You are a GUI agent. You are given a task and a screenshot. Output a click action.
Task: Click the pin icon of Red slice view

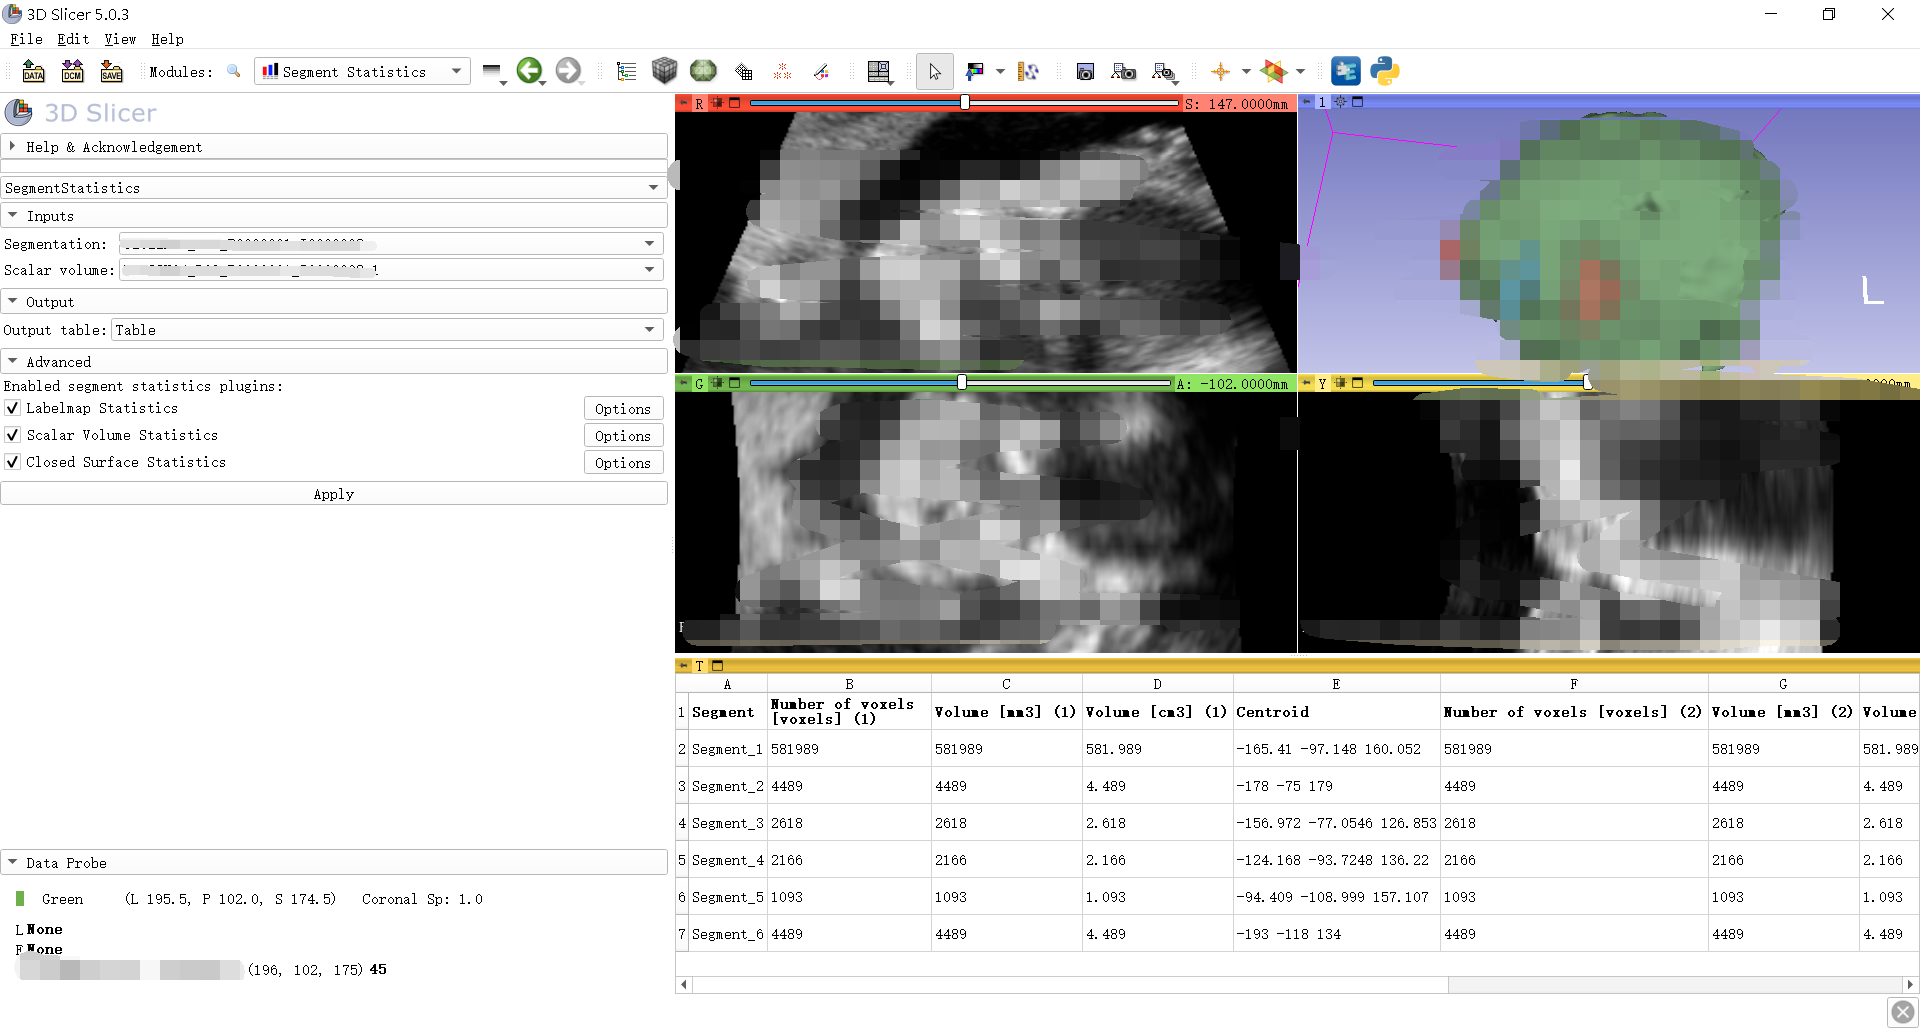(x=684, y=103)
